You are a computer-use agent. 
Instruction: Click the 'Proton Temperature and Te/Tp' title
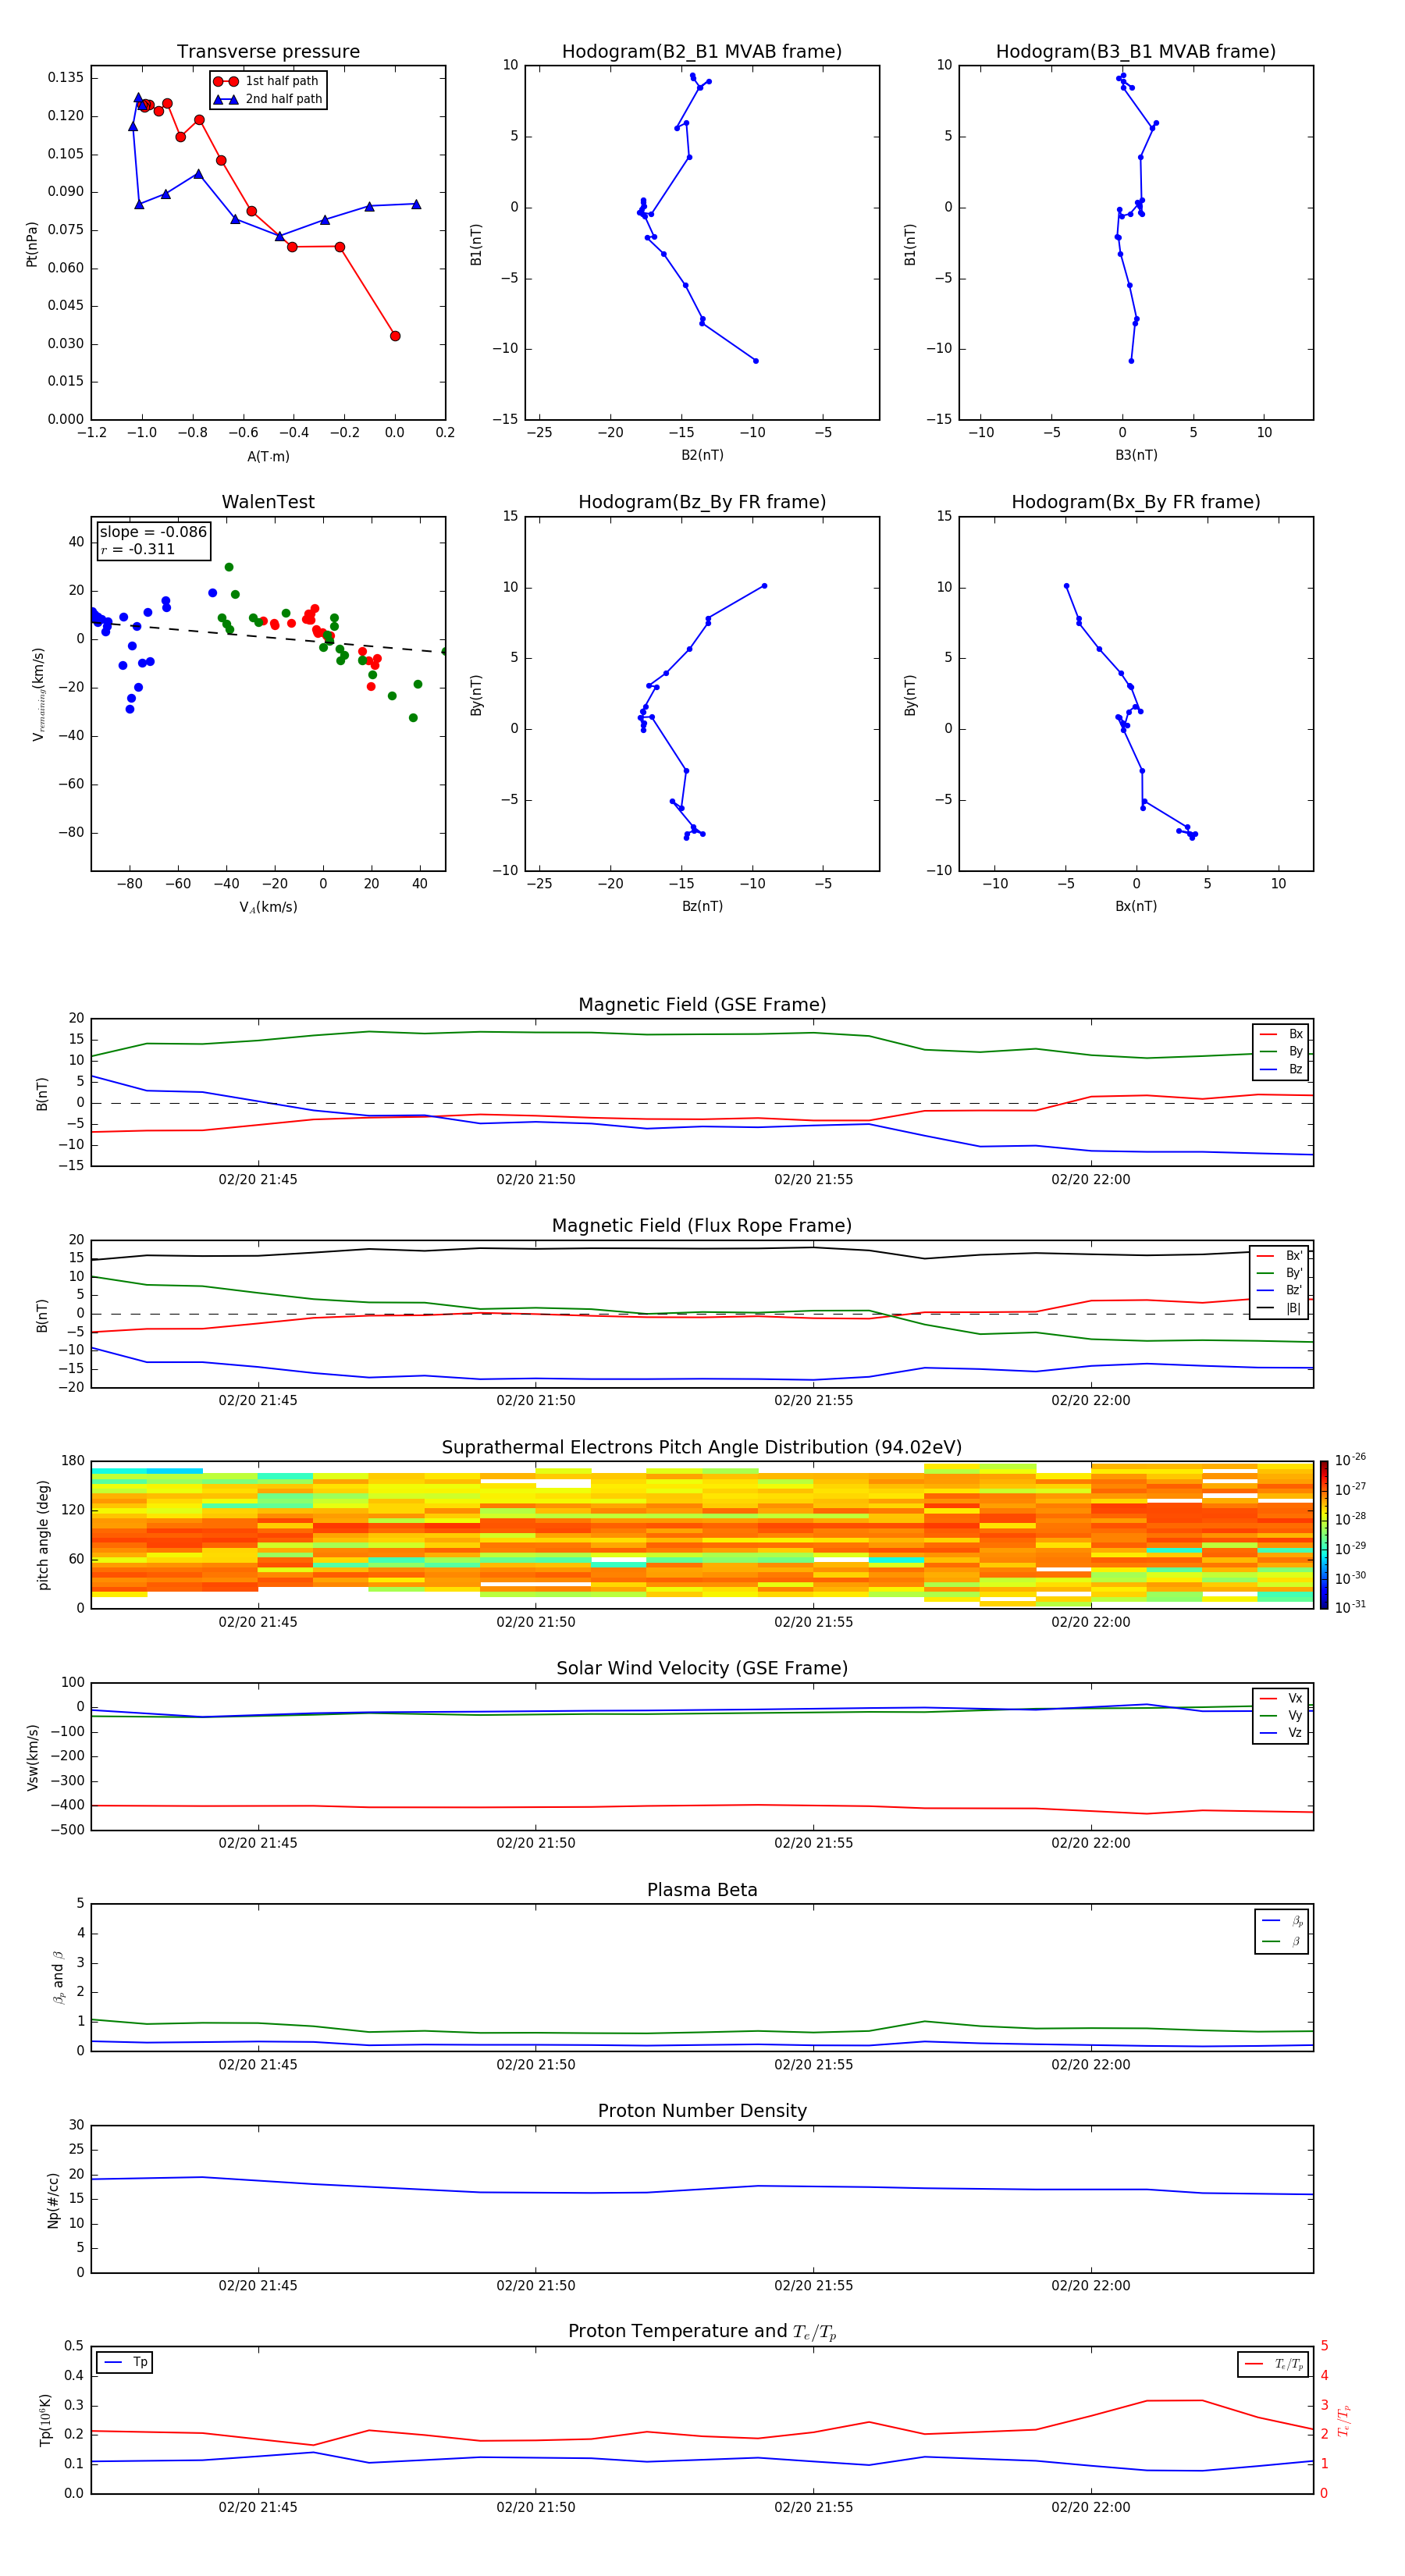(702, 2332)
